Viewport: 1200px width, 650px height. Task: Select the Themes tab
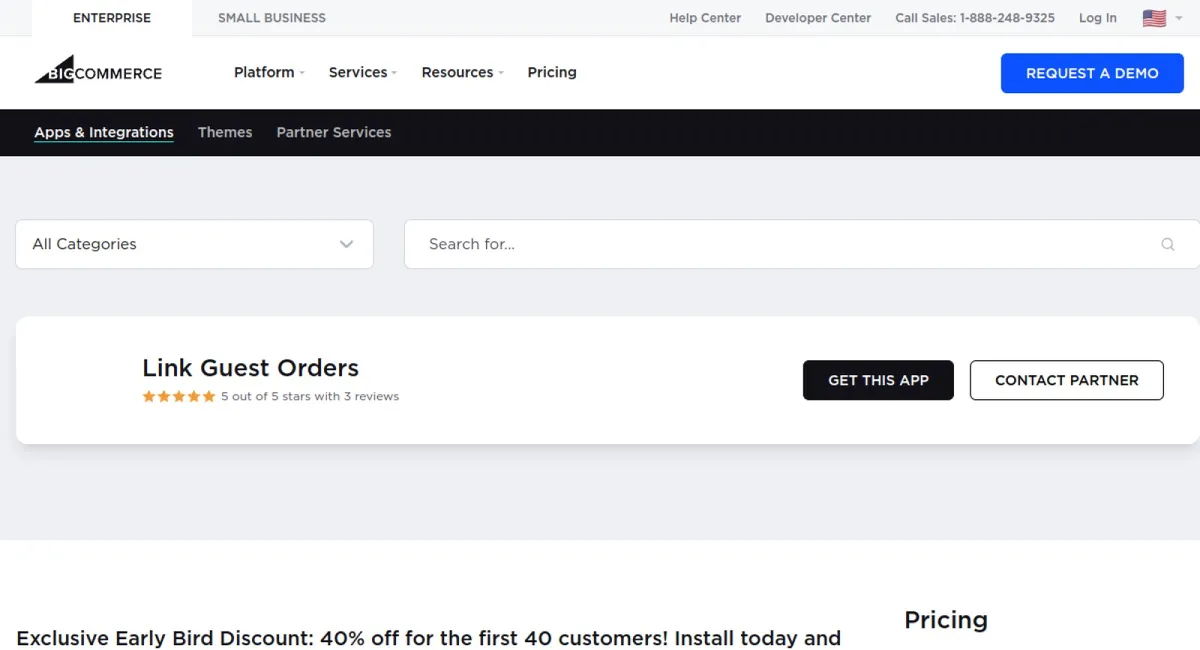225,132
